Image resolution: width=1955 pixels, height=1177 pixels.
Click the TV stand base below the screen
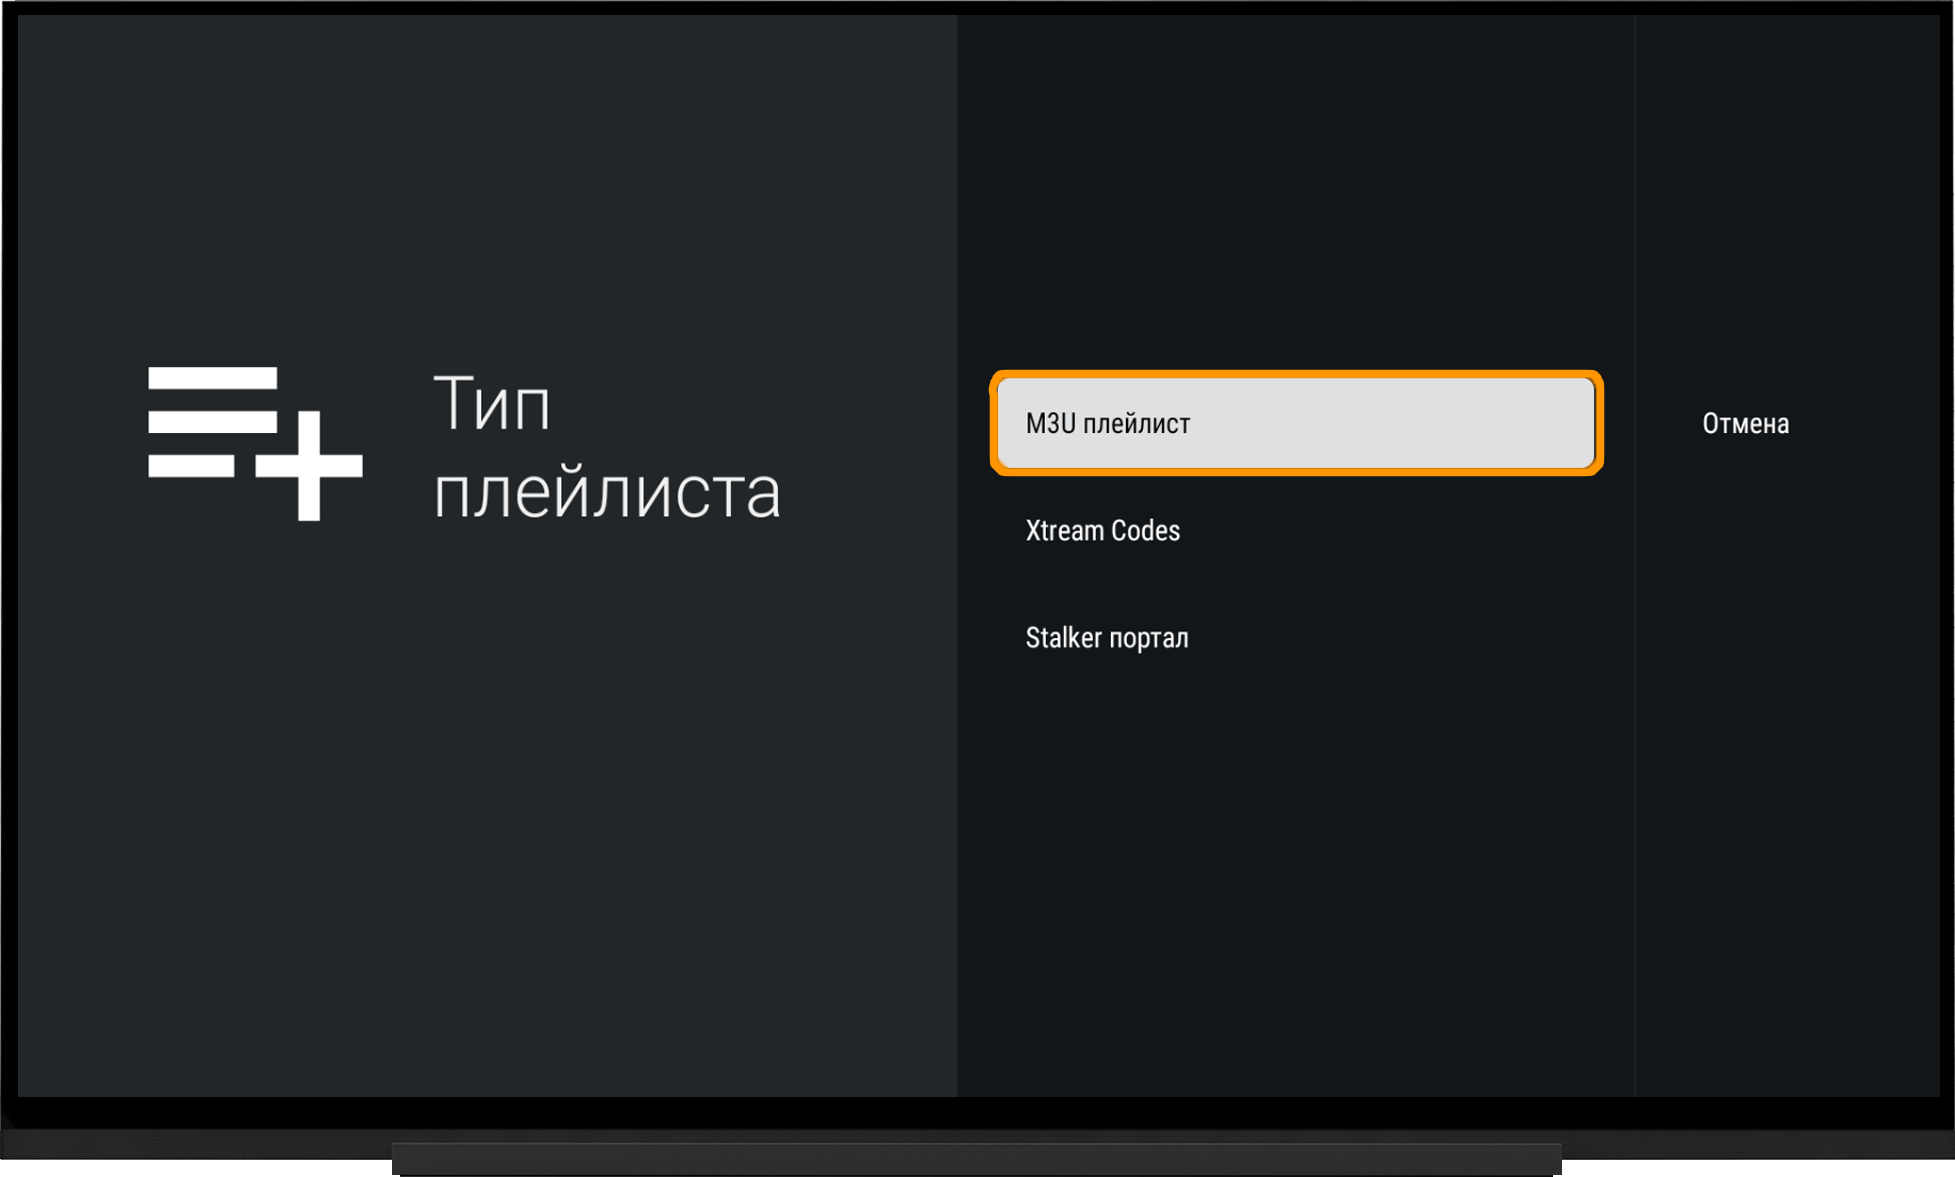[976, 1160]
